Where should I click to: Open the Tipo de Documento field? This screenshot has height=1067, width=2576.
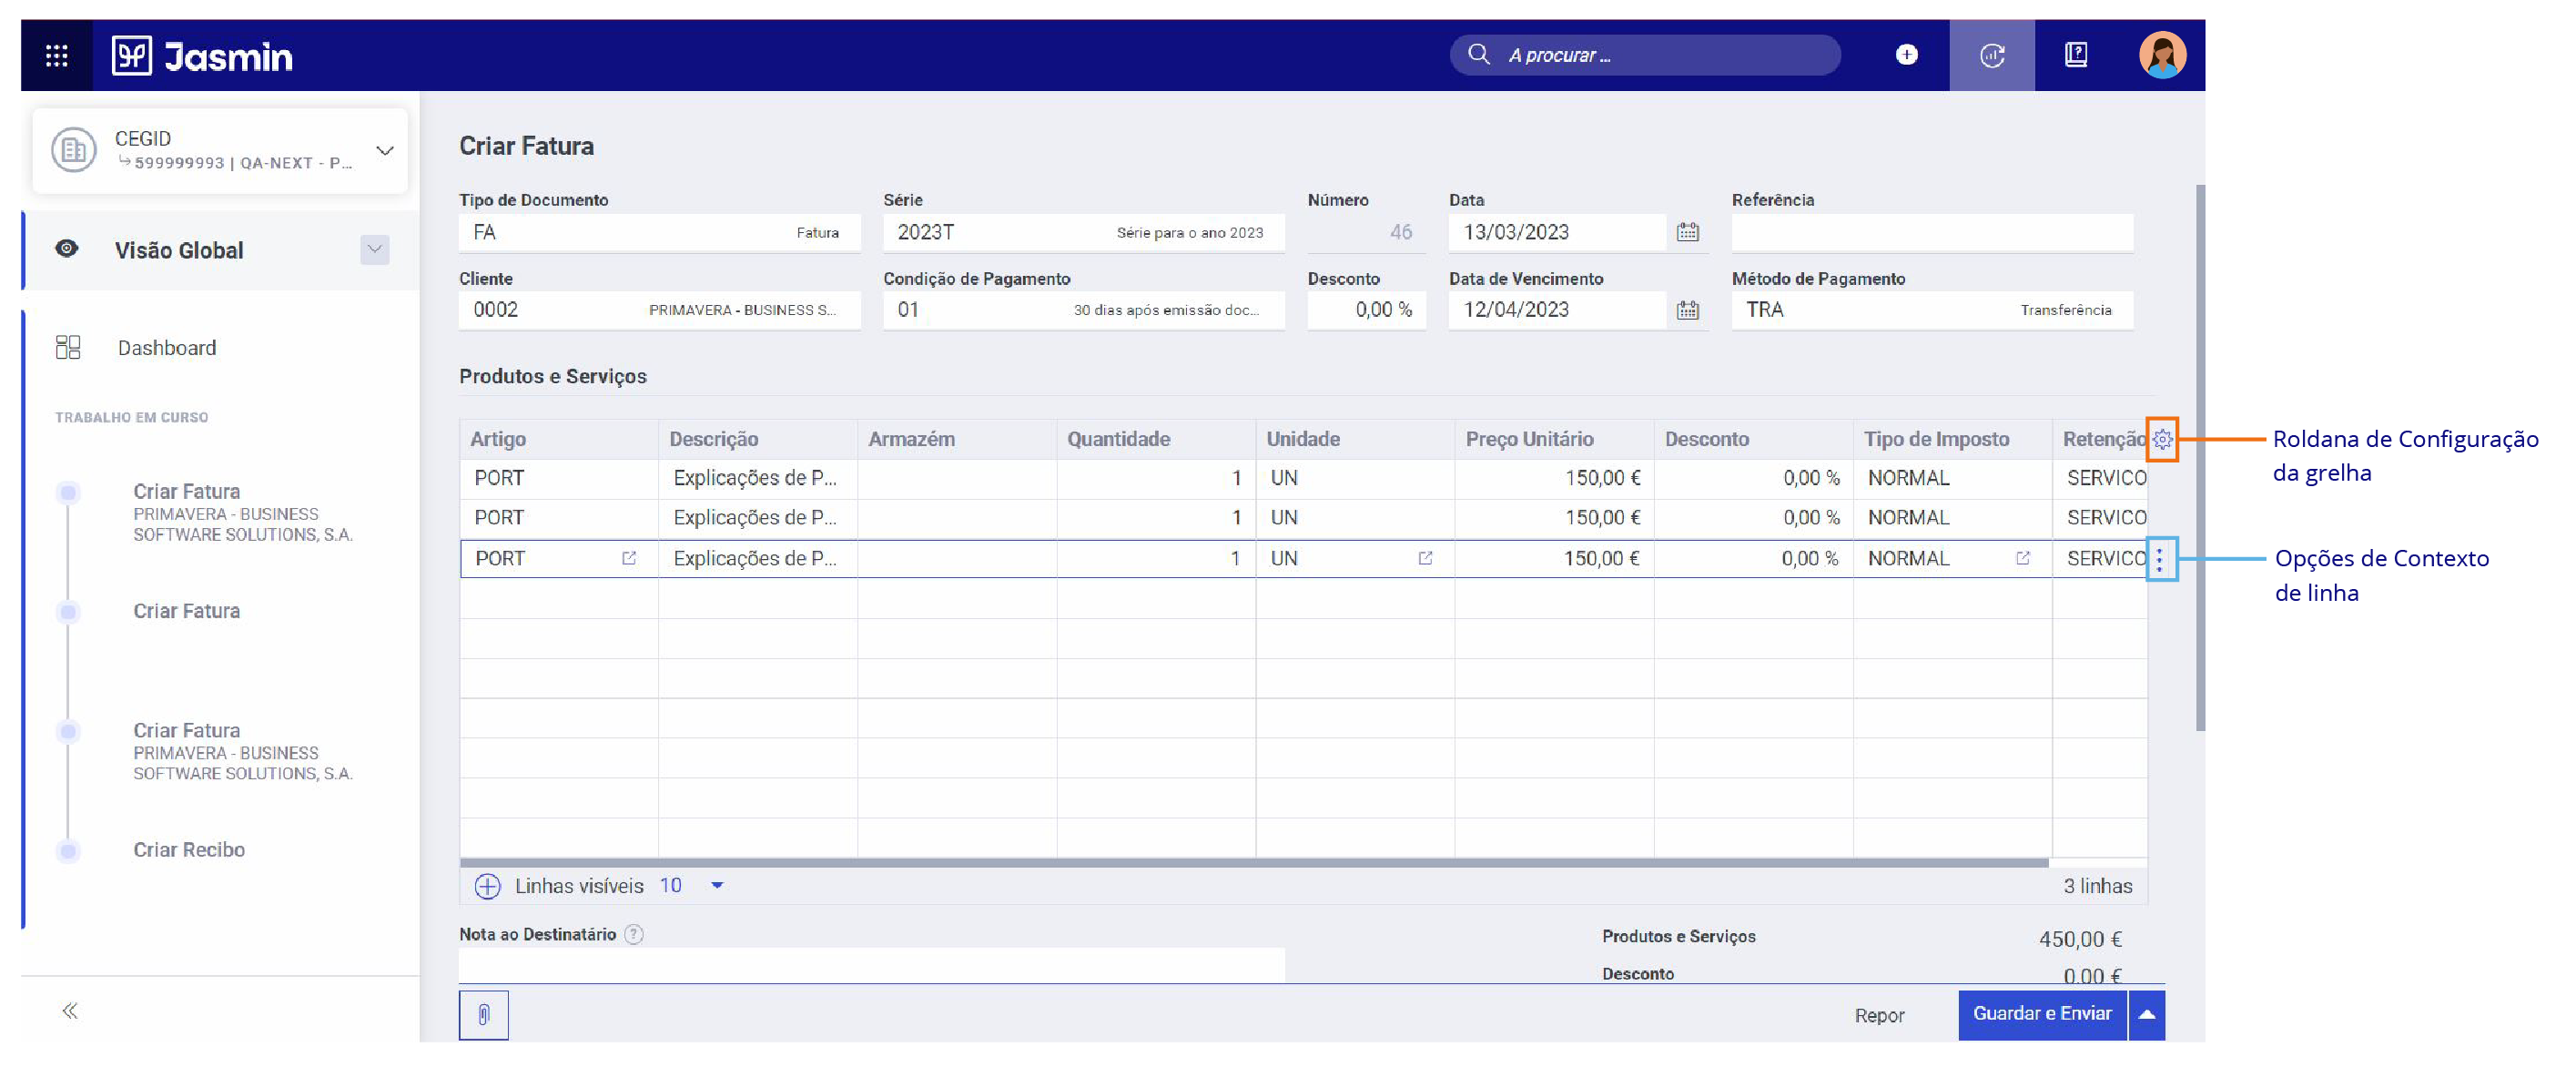tap(659, 232)
